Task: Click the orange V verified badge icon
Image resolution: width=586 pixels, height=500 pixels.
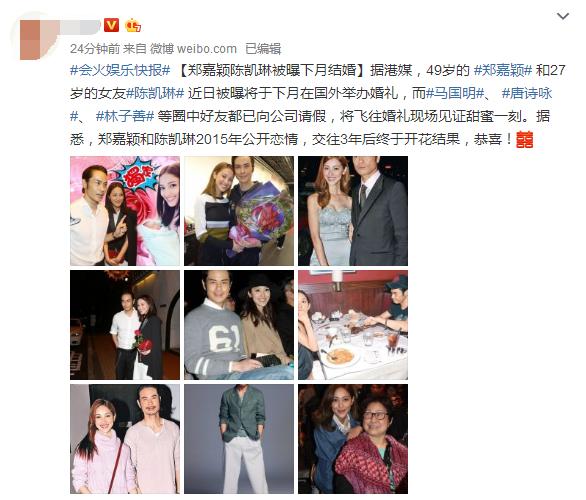Action: pos(111,25)
